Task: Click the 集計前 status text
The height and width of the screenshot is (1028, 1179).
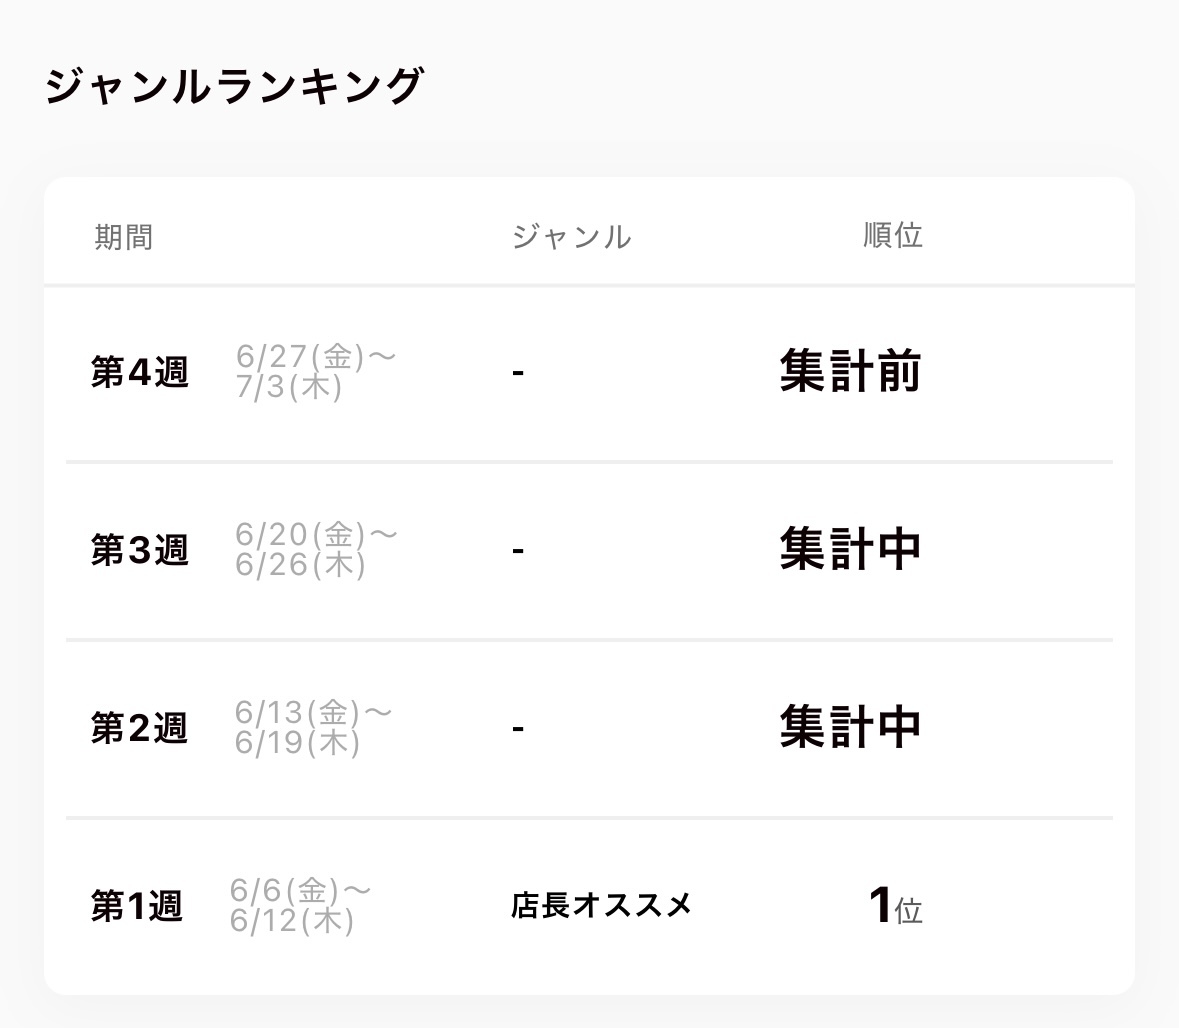Action: point(850,371)
